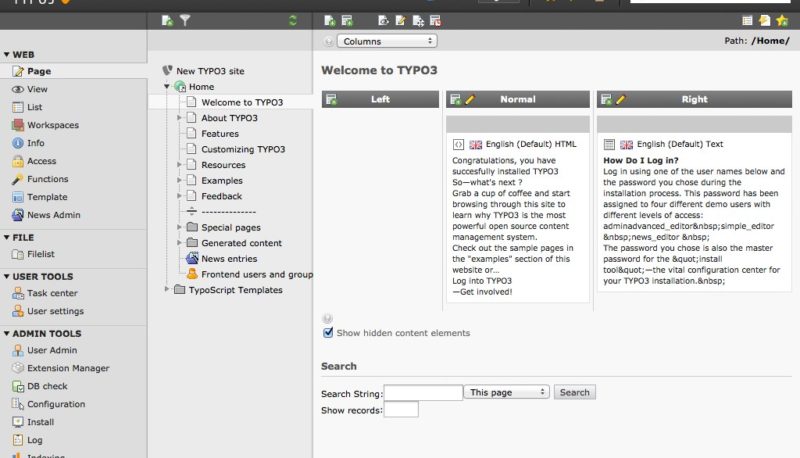Expand the Resources tree node
The height and width of the screenshot is (458, 800).
click(179, 165)
